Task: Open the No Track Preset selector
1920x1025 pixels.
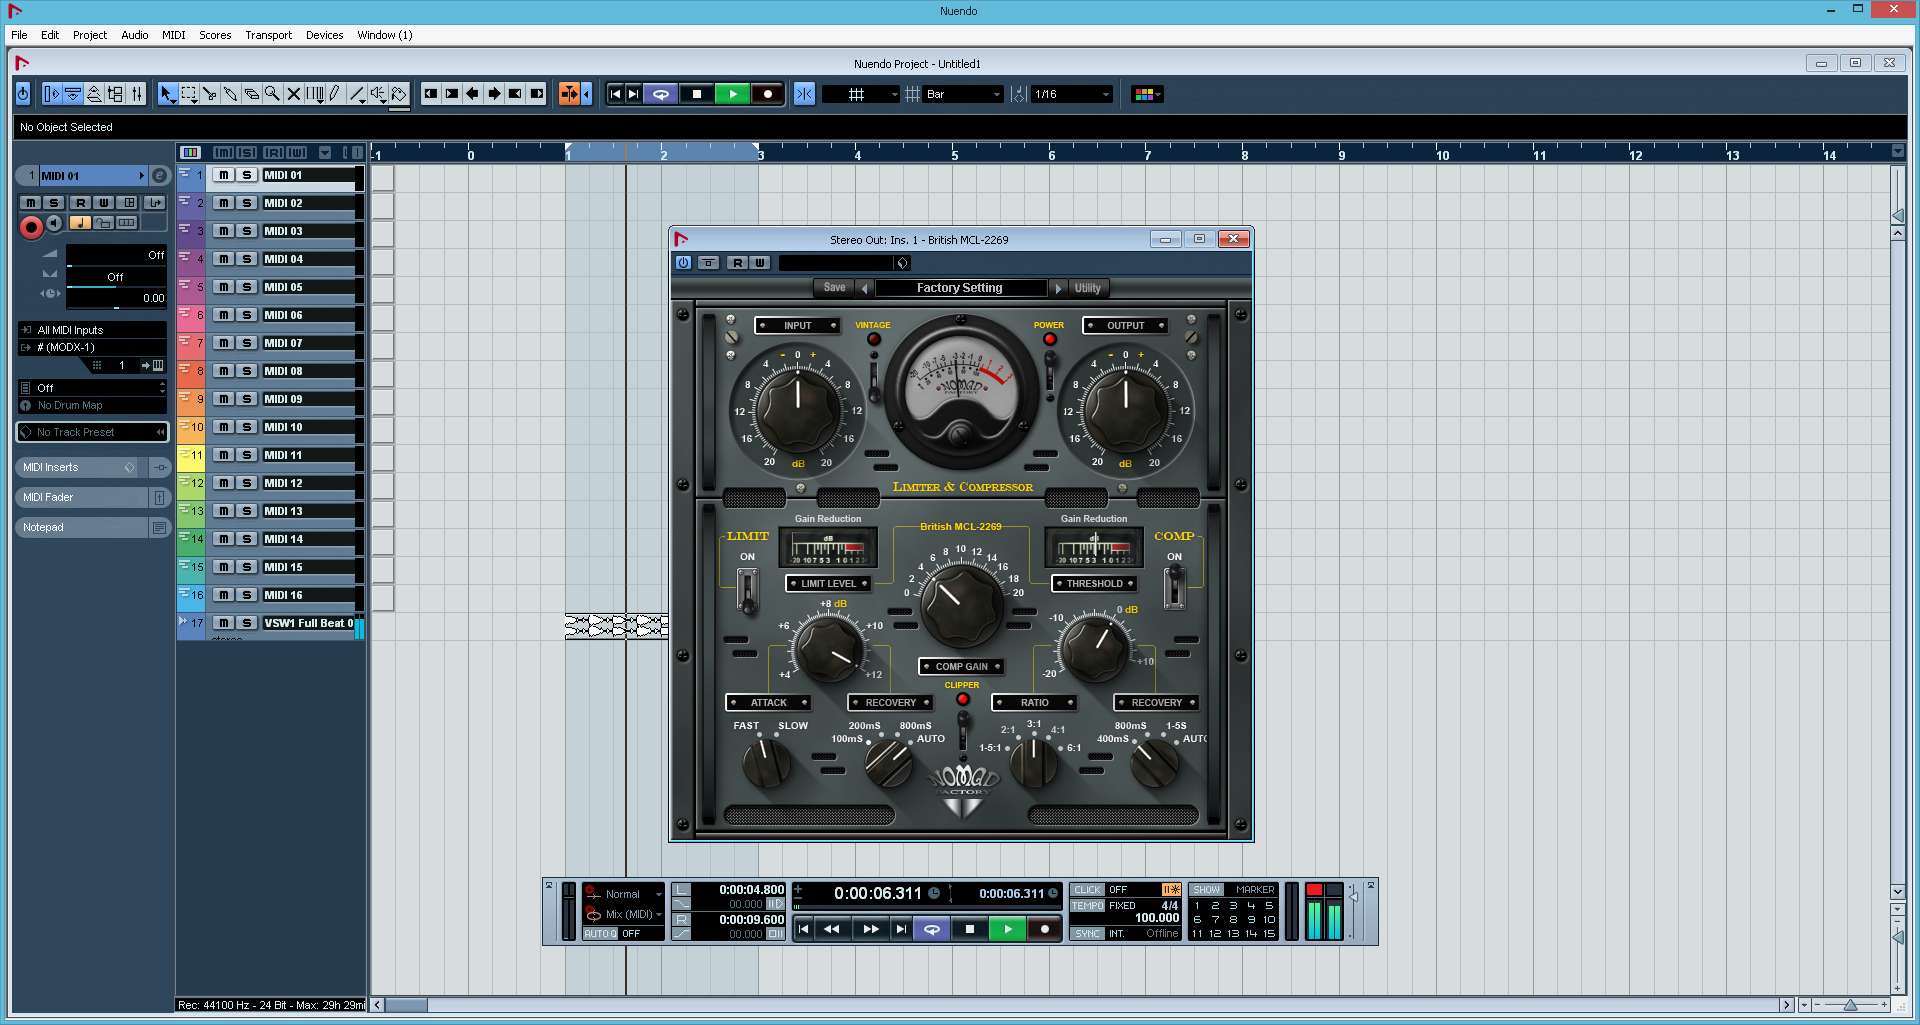Action: pos(92,432)
